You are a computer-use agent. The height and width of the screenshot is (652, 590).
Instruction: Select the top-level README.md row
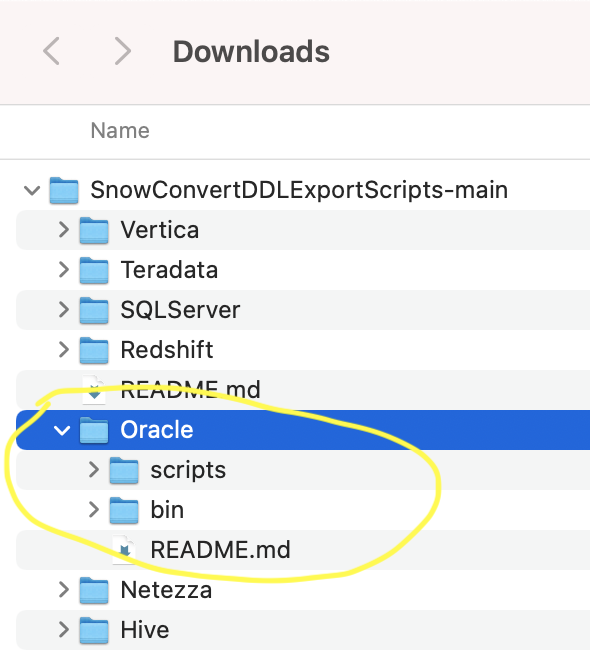(x=303, y=390)
